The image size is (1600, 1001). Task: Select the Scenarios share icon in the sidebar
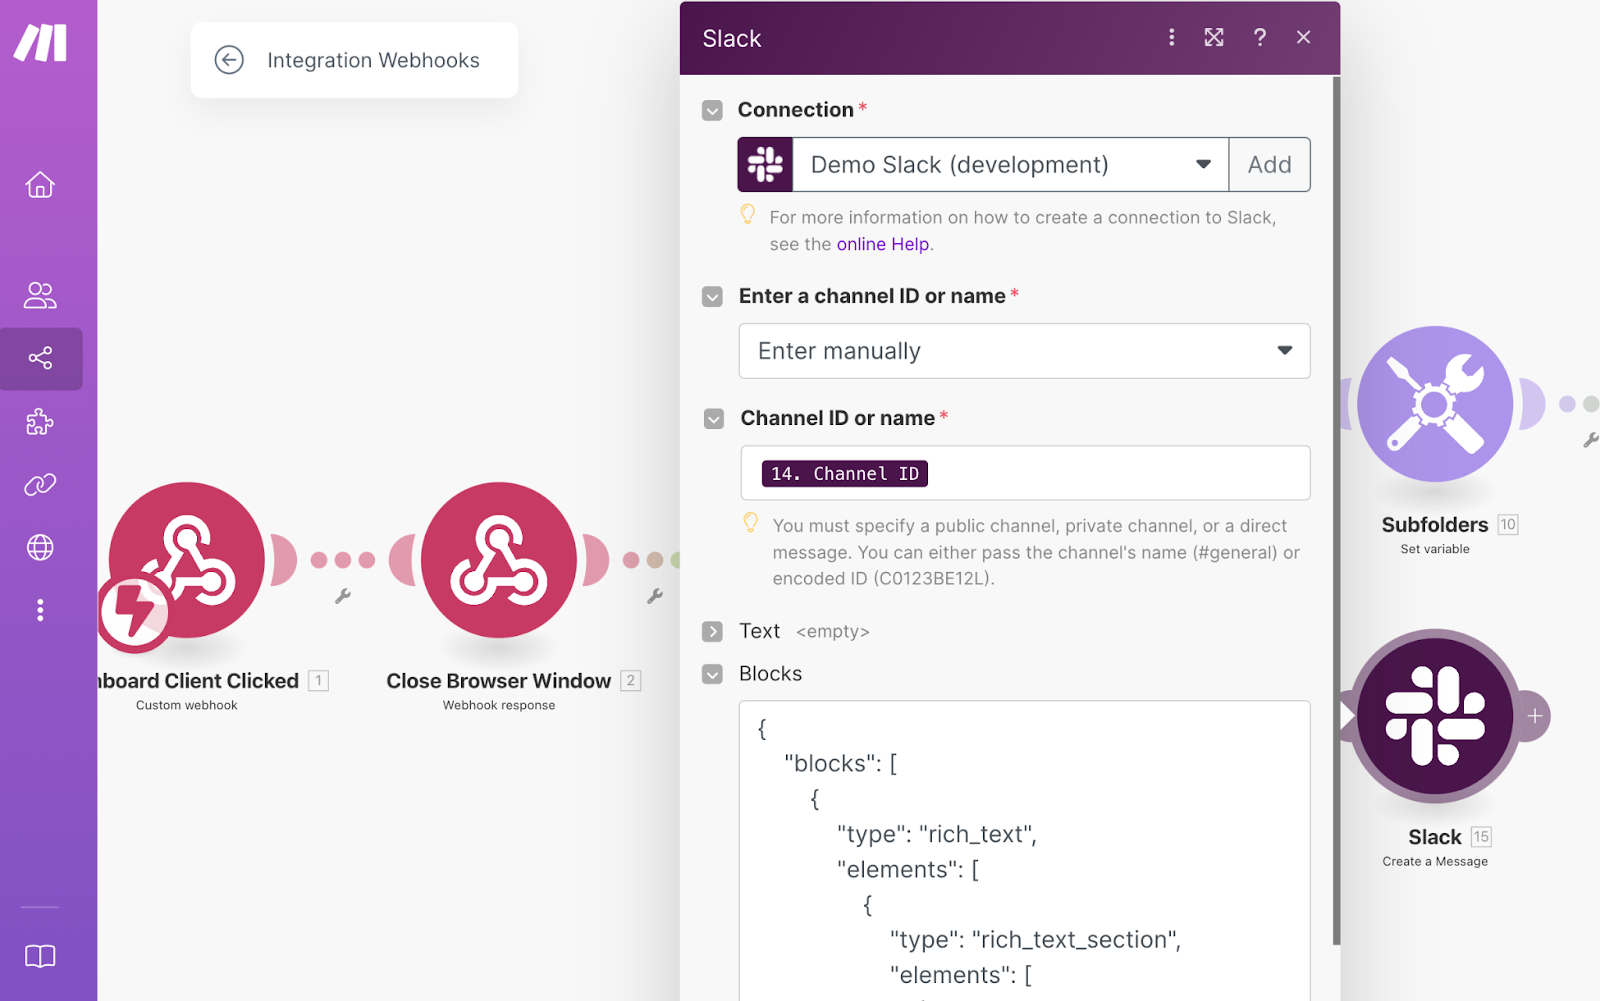(x=40, y=358)
